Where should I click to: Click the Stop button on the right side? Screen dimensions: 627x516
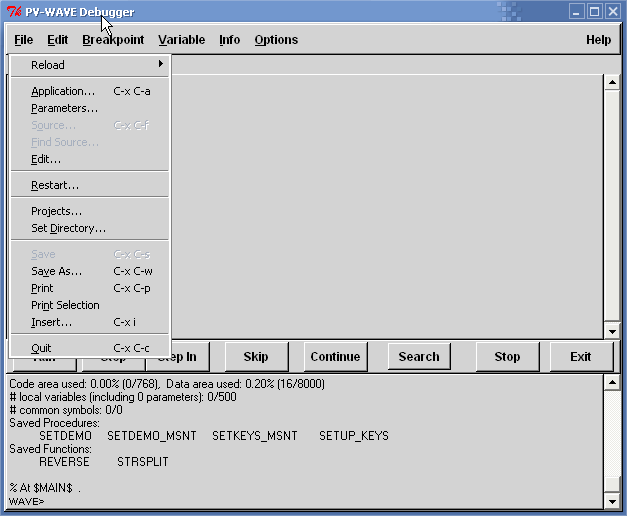pos(507,356)
